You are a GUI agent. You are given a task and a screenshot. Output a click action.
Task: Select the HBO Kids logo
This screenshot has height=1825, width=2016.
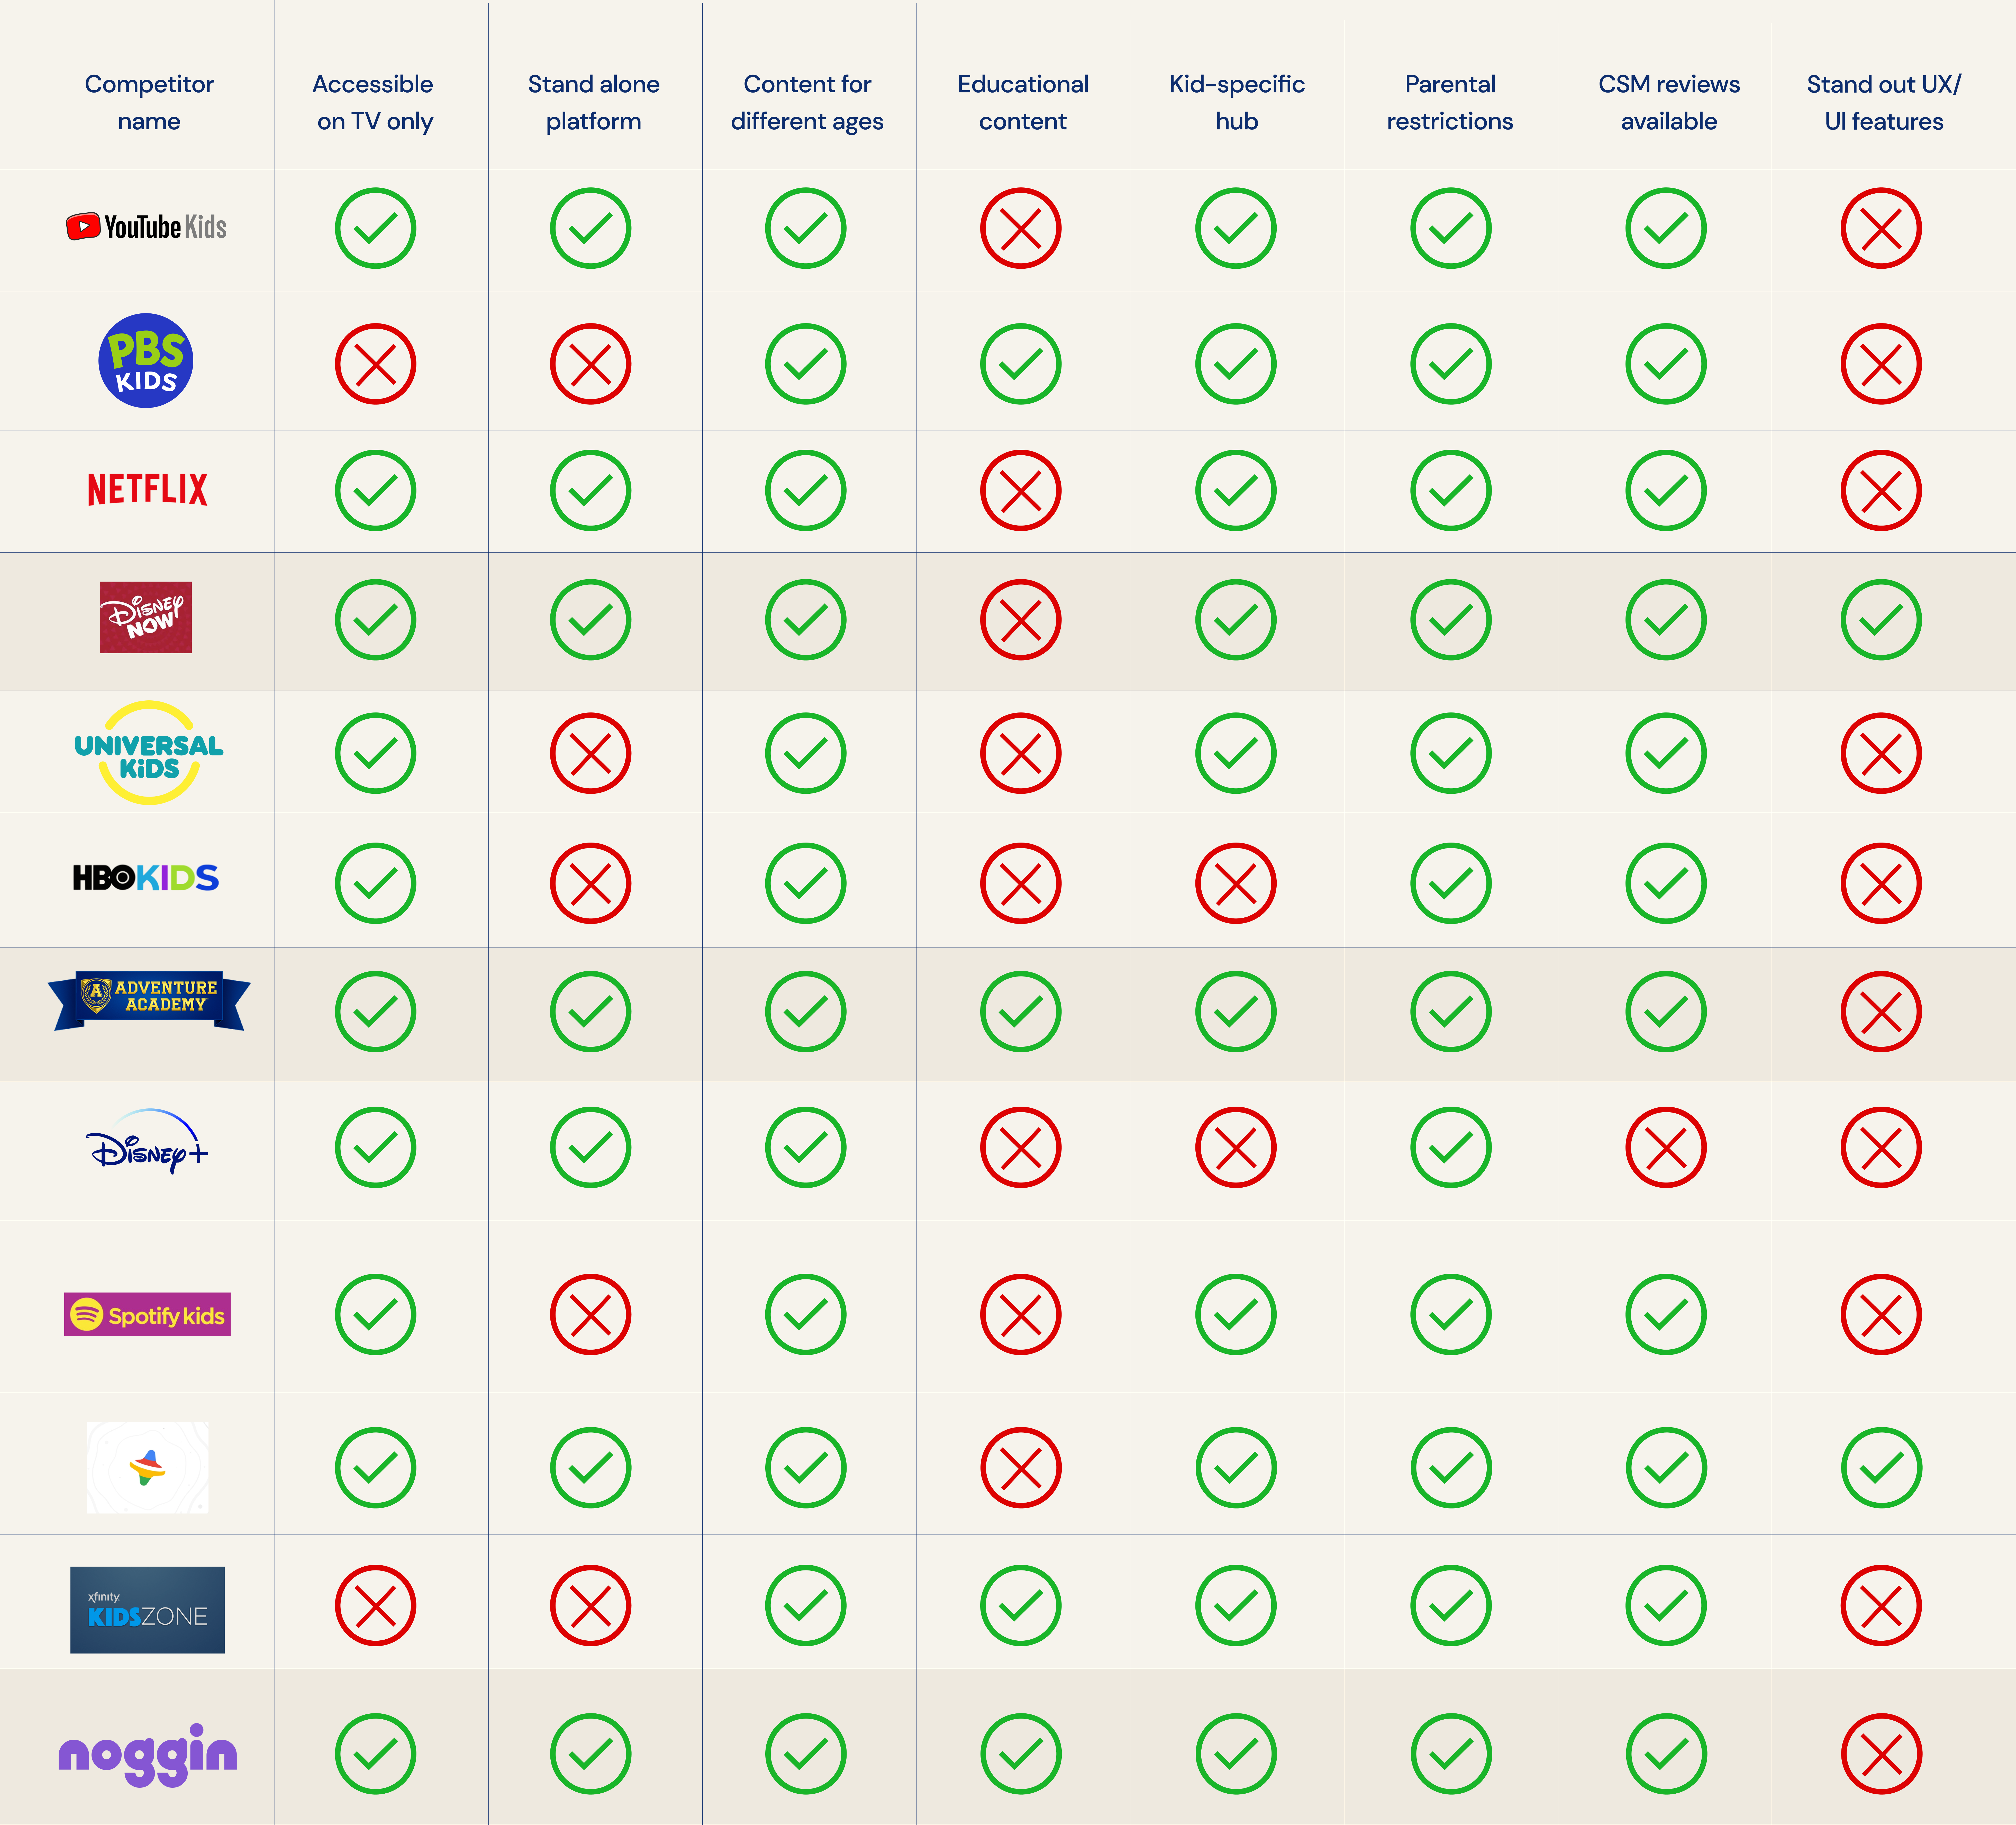coord(146,878)
